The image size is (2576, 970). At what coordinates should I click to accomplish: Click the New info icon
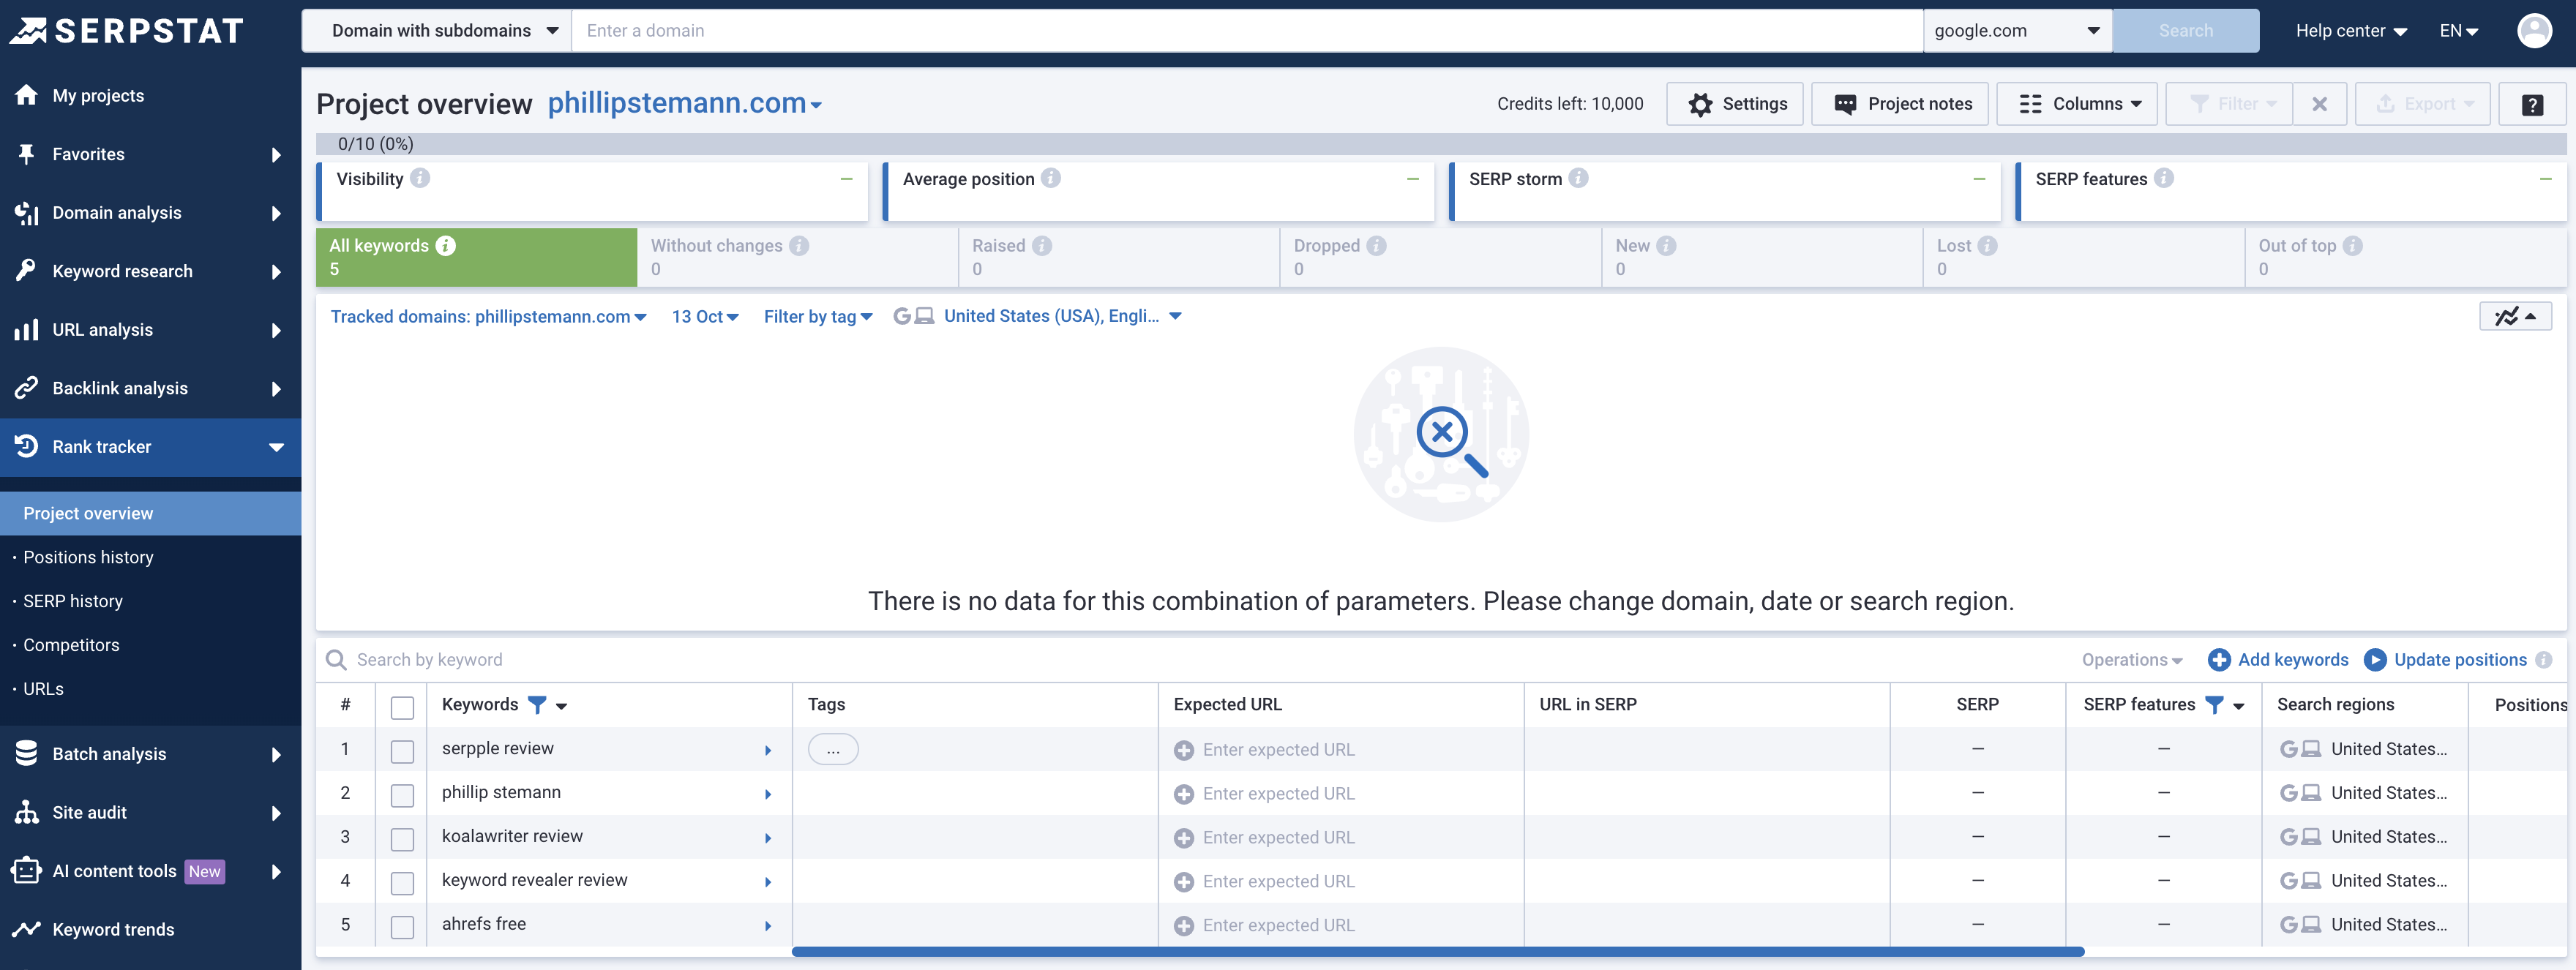pos(1666,245)
